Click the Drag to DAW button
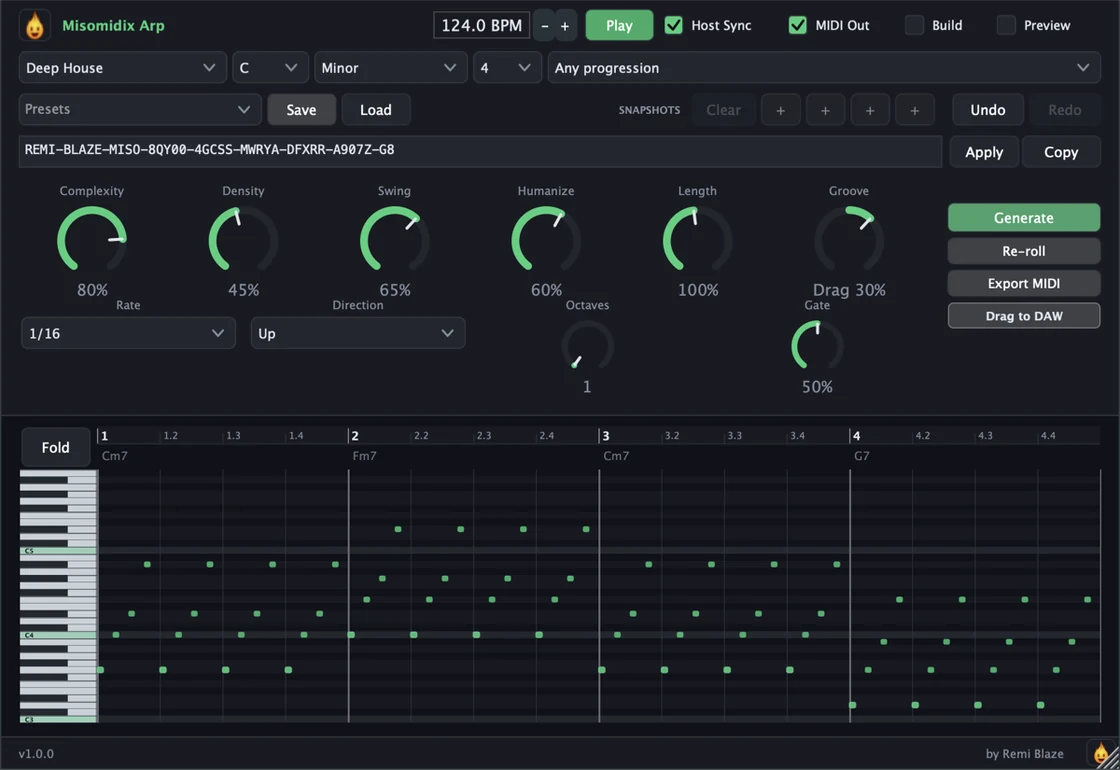The height and width of the screenshot is (770, 1120). coord(1024,316)
